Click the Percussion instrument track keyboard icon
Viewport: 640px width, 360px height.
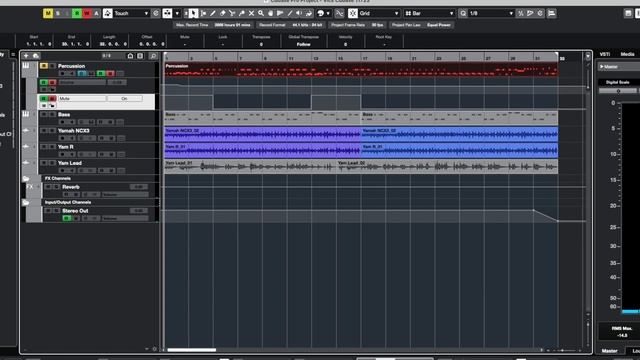click(26, 66)
